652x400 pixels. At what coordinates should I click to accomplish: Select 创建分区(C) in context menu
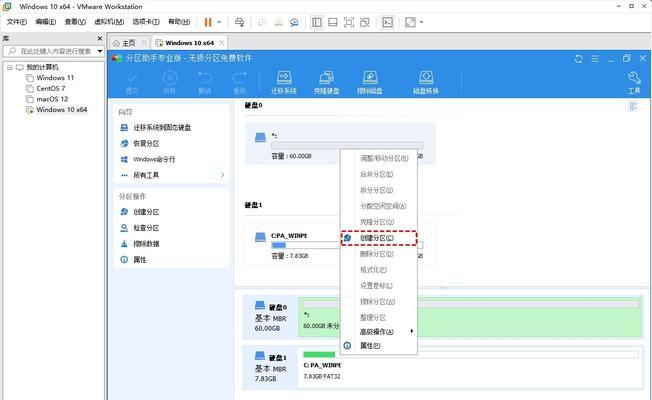click(x=379, y=238)
